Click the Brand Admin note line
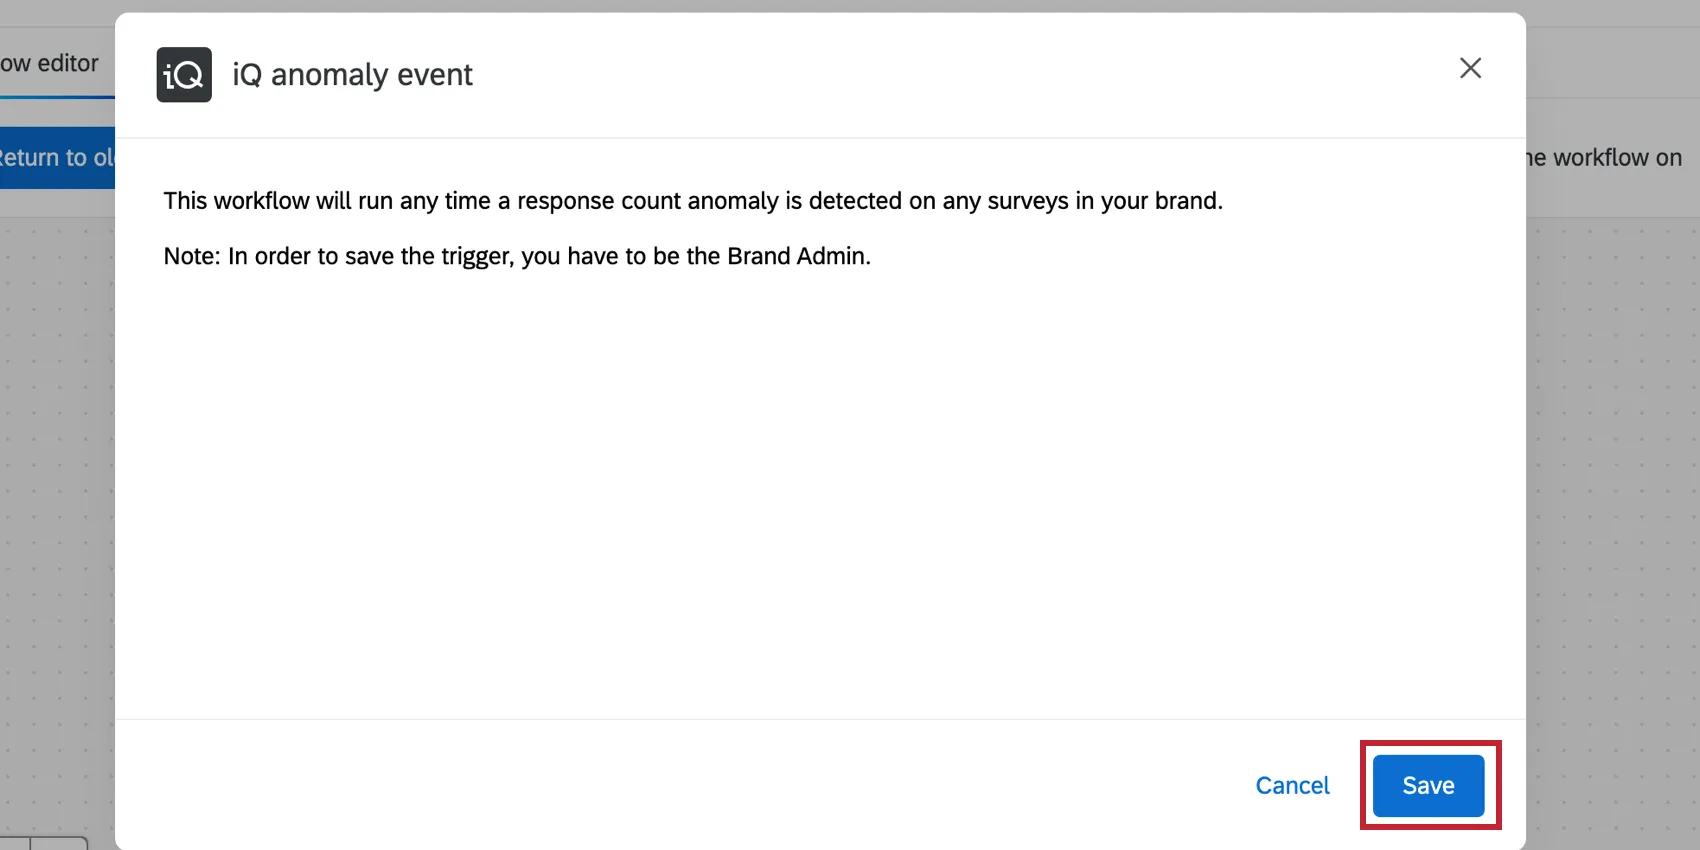 click(x=516, y=256)
